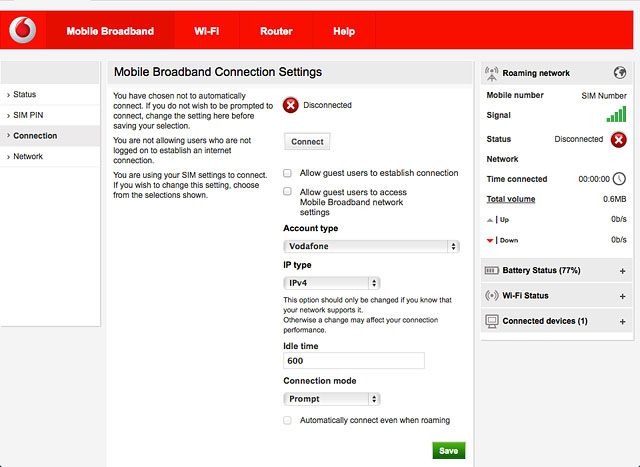Select SIM PIN in the left sidebar
The width and height of the screenshot is (640, 467).
[50, 115]
